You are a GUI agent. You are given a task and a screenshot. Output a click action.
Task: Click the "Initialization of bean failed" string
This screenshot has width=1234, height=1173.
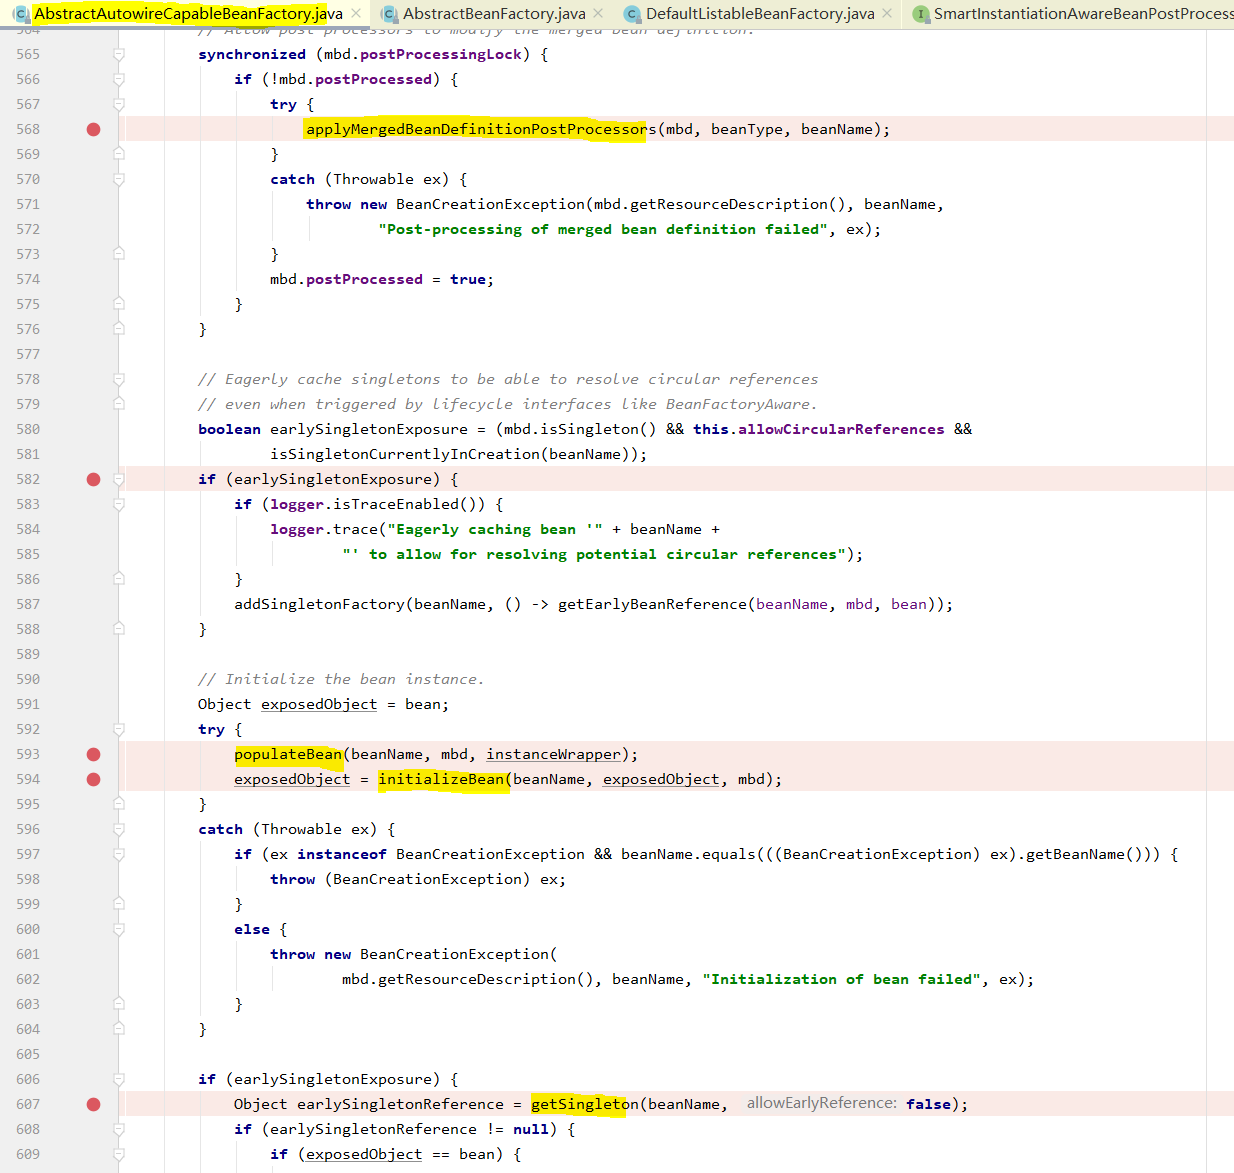pos(842,979)
